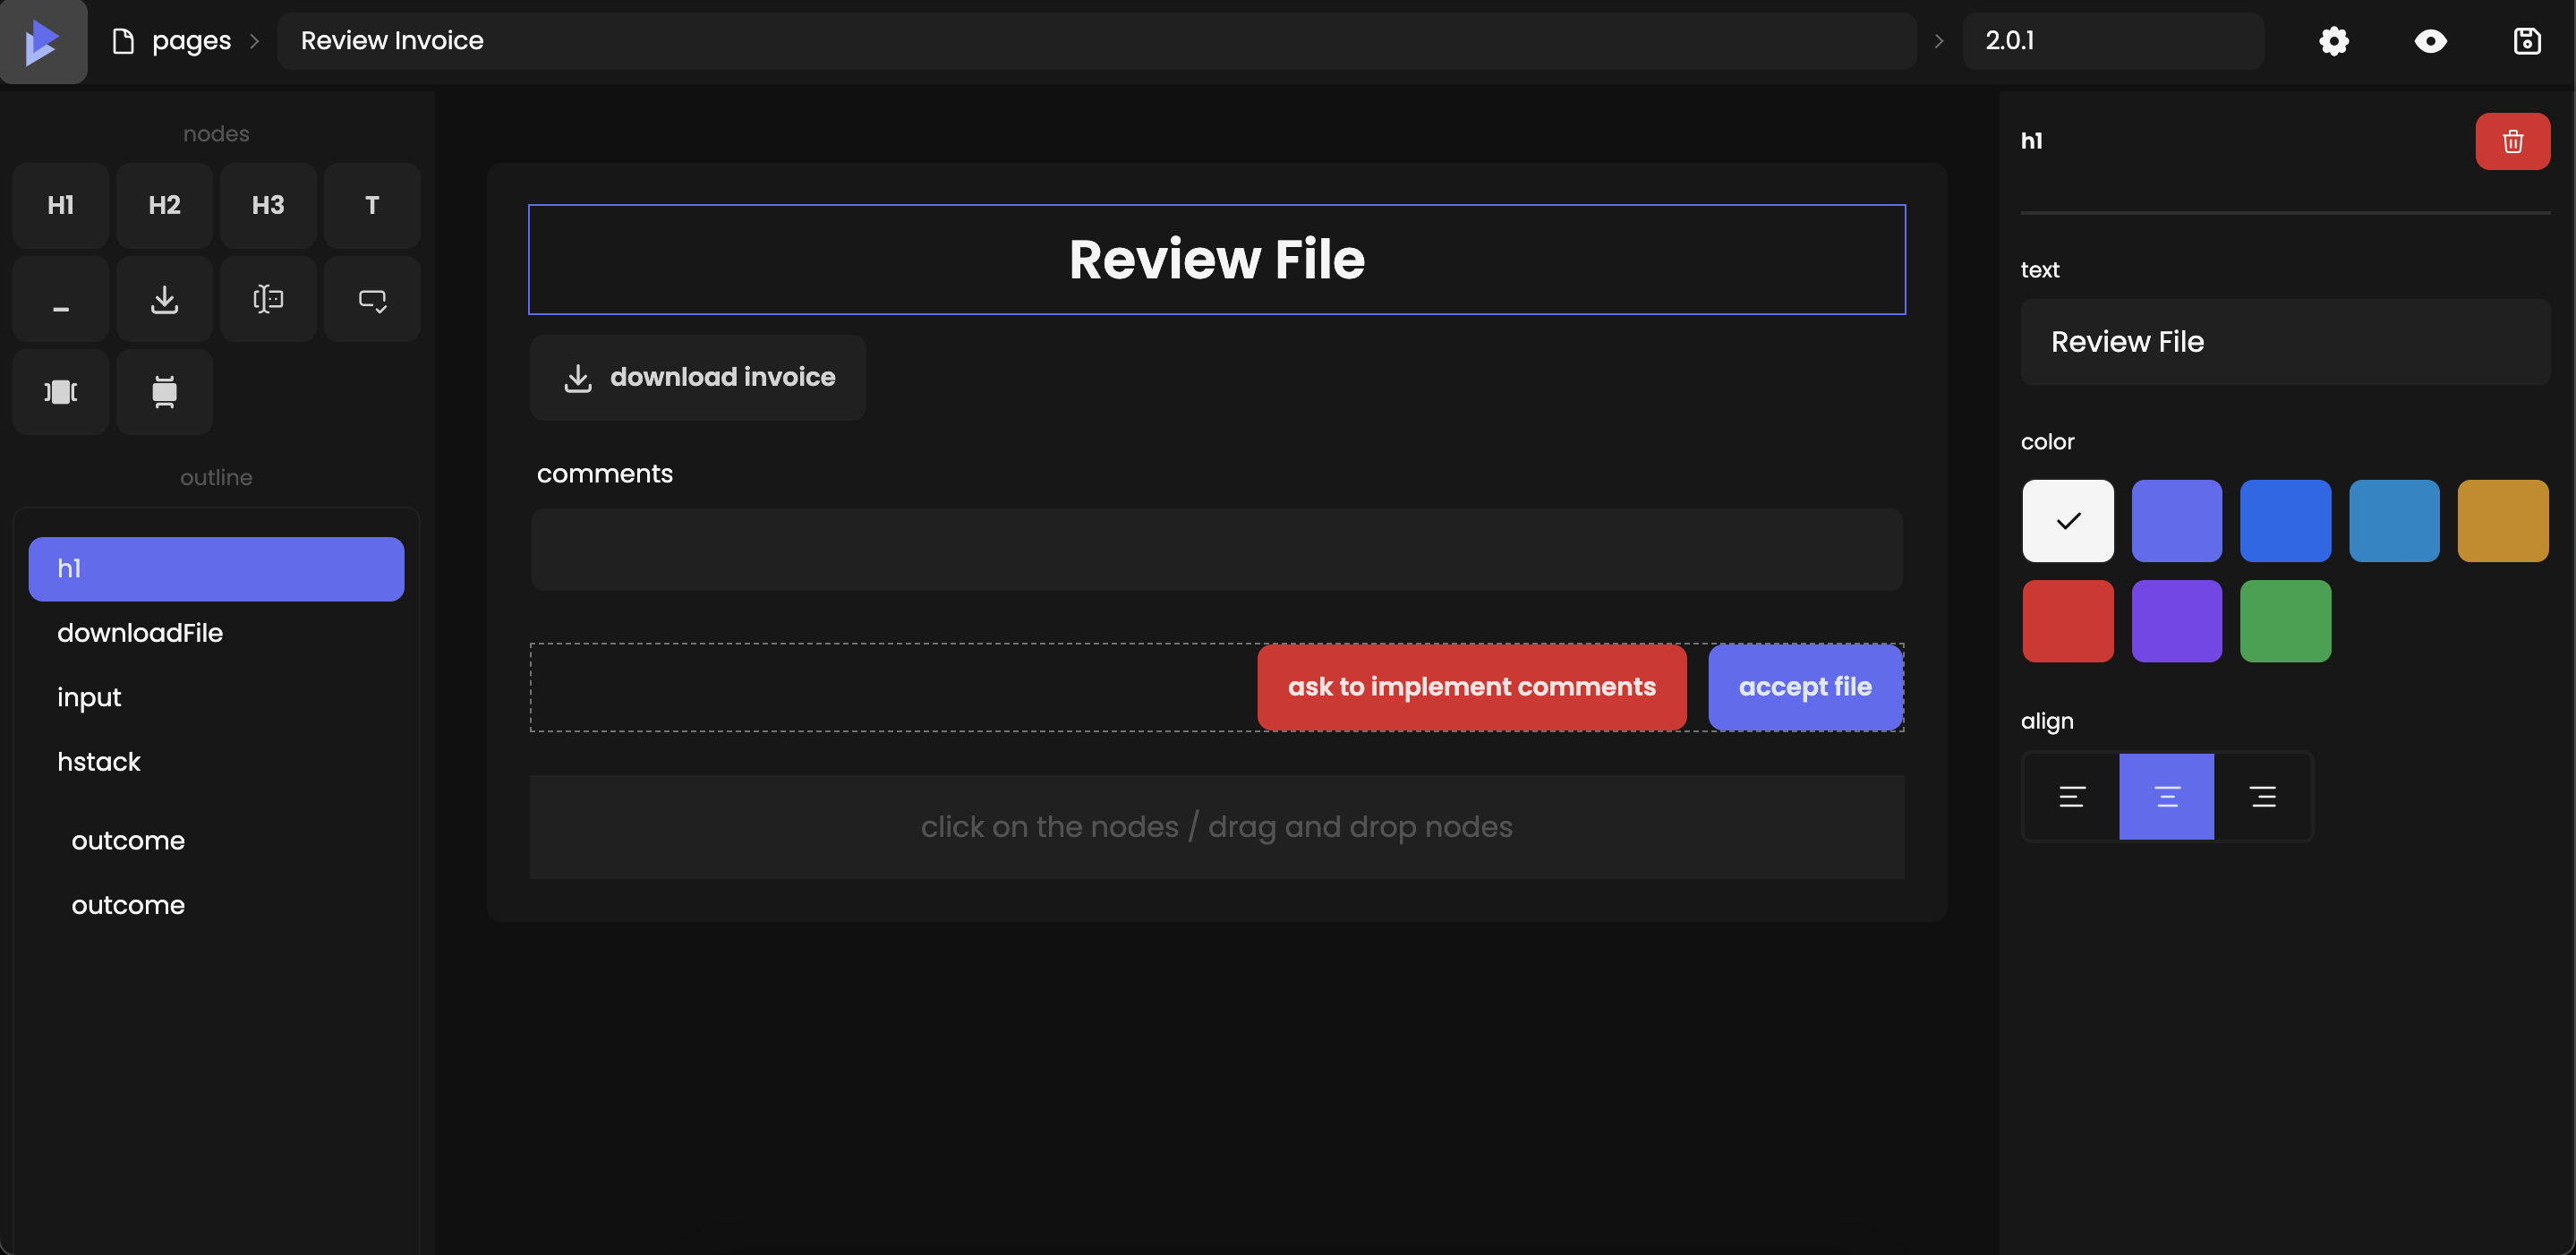The height and width of the screenshot is (1255, 2576).
Task: Open page settings gear
Action: pyautogui.click(x=2333, y=41)
